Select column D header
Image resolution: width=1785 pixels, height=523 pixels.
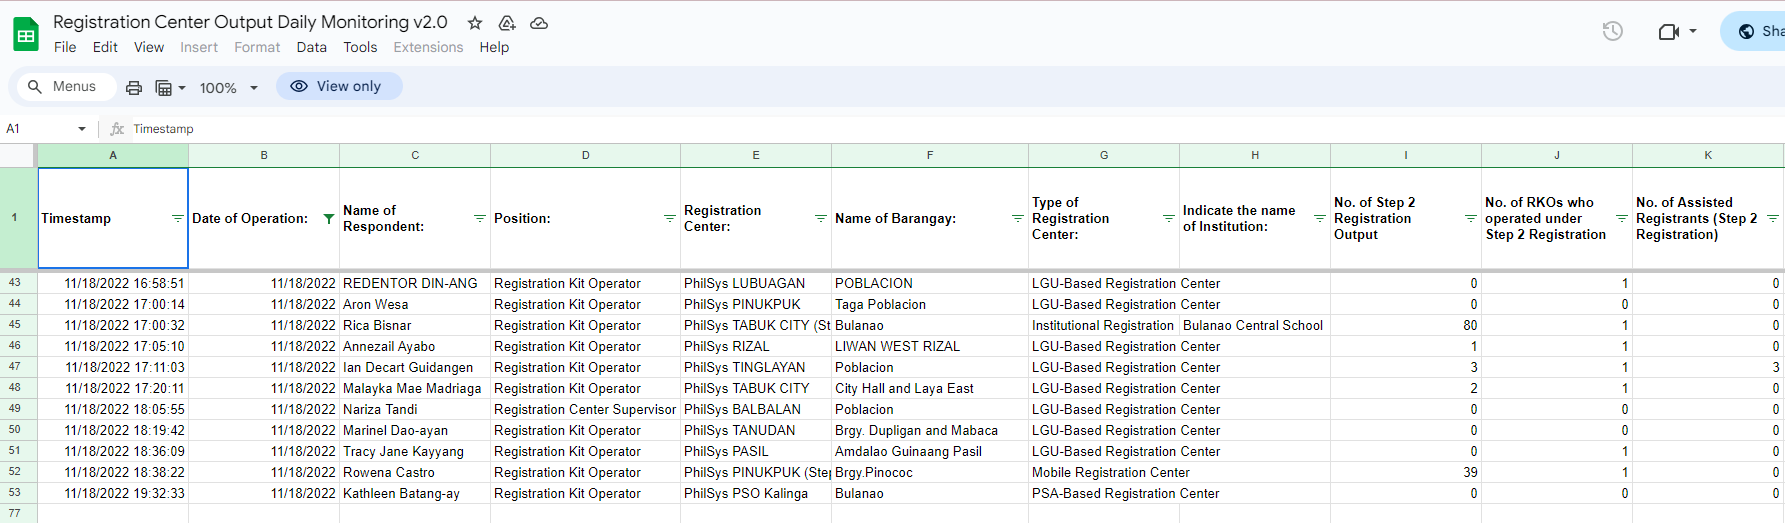tap(585, 155)
